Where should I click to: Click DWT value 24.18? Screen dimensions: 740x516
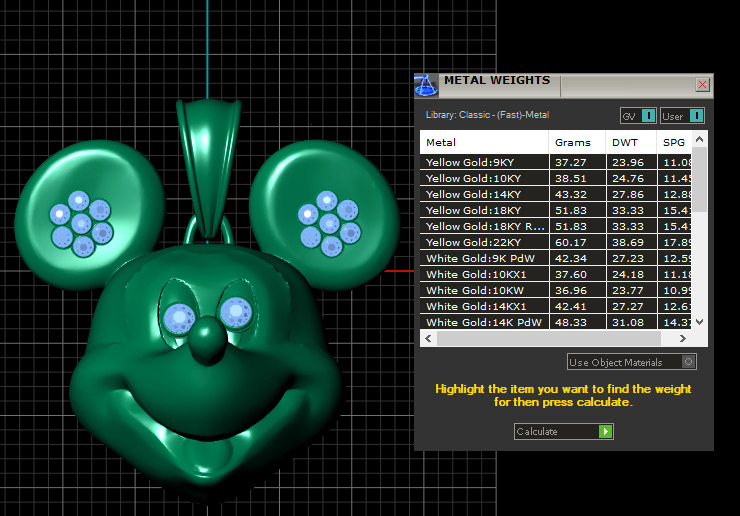click(628, 275)
